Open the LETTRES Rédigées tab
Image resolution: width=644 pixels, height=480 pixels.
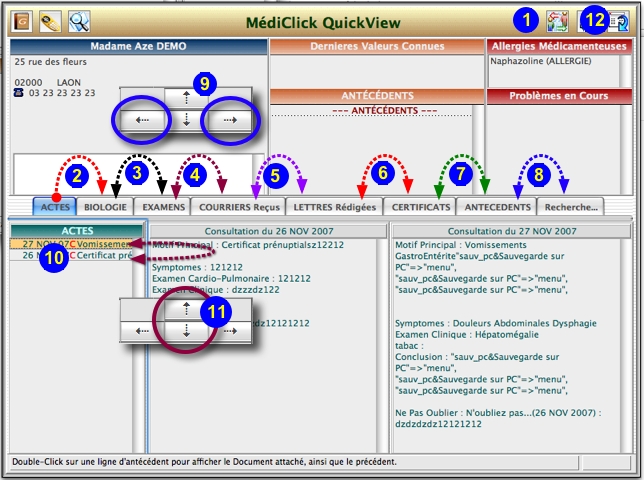tap(334, 207)
